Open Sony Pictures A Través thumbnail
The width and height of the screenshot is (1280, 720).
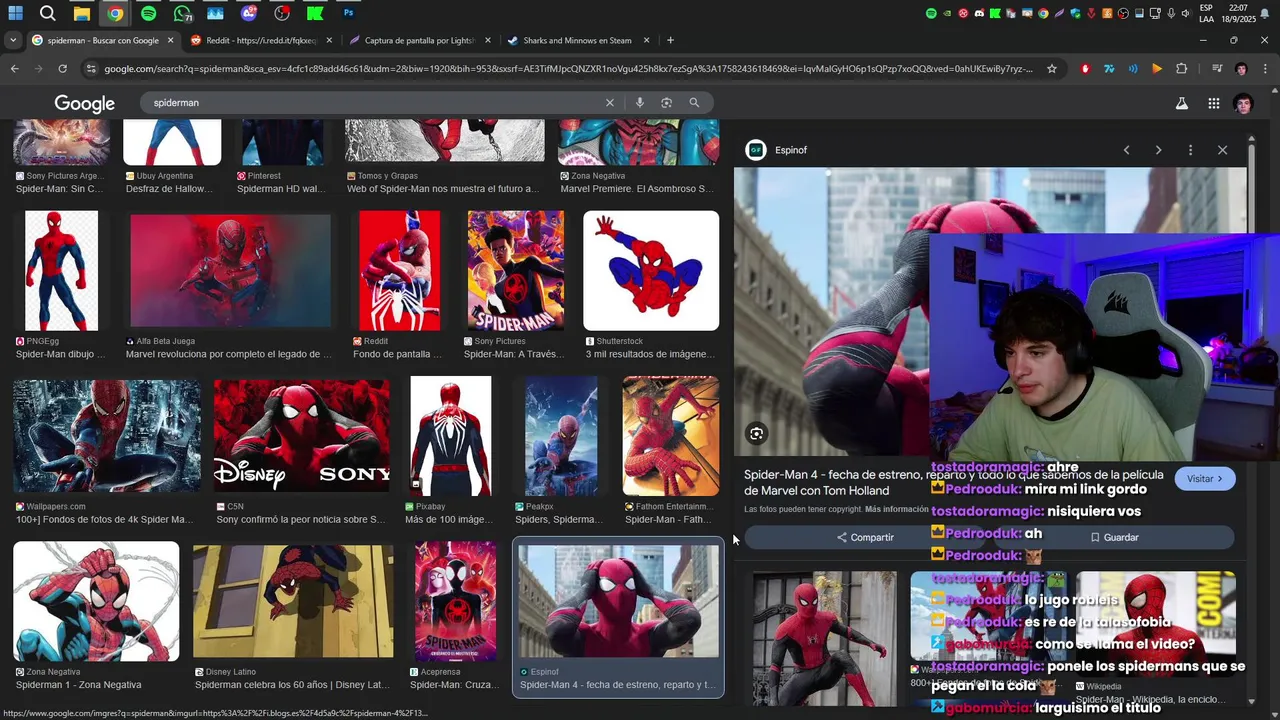click(x=516, y=270)
